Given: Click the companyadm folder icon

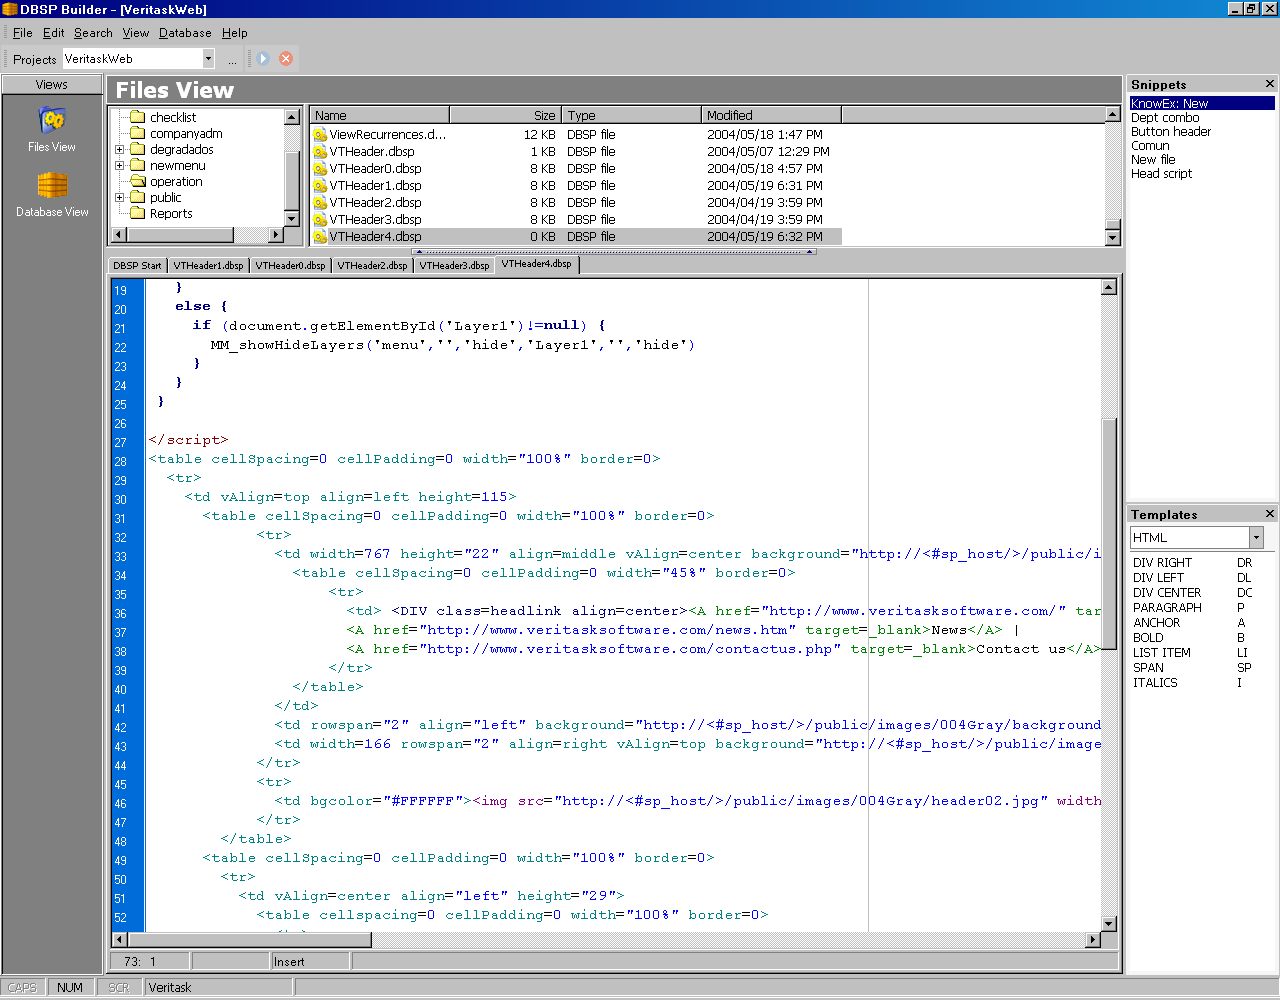Looking at the screenshot, I should 138,133.
